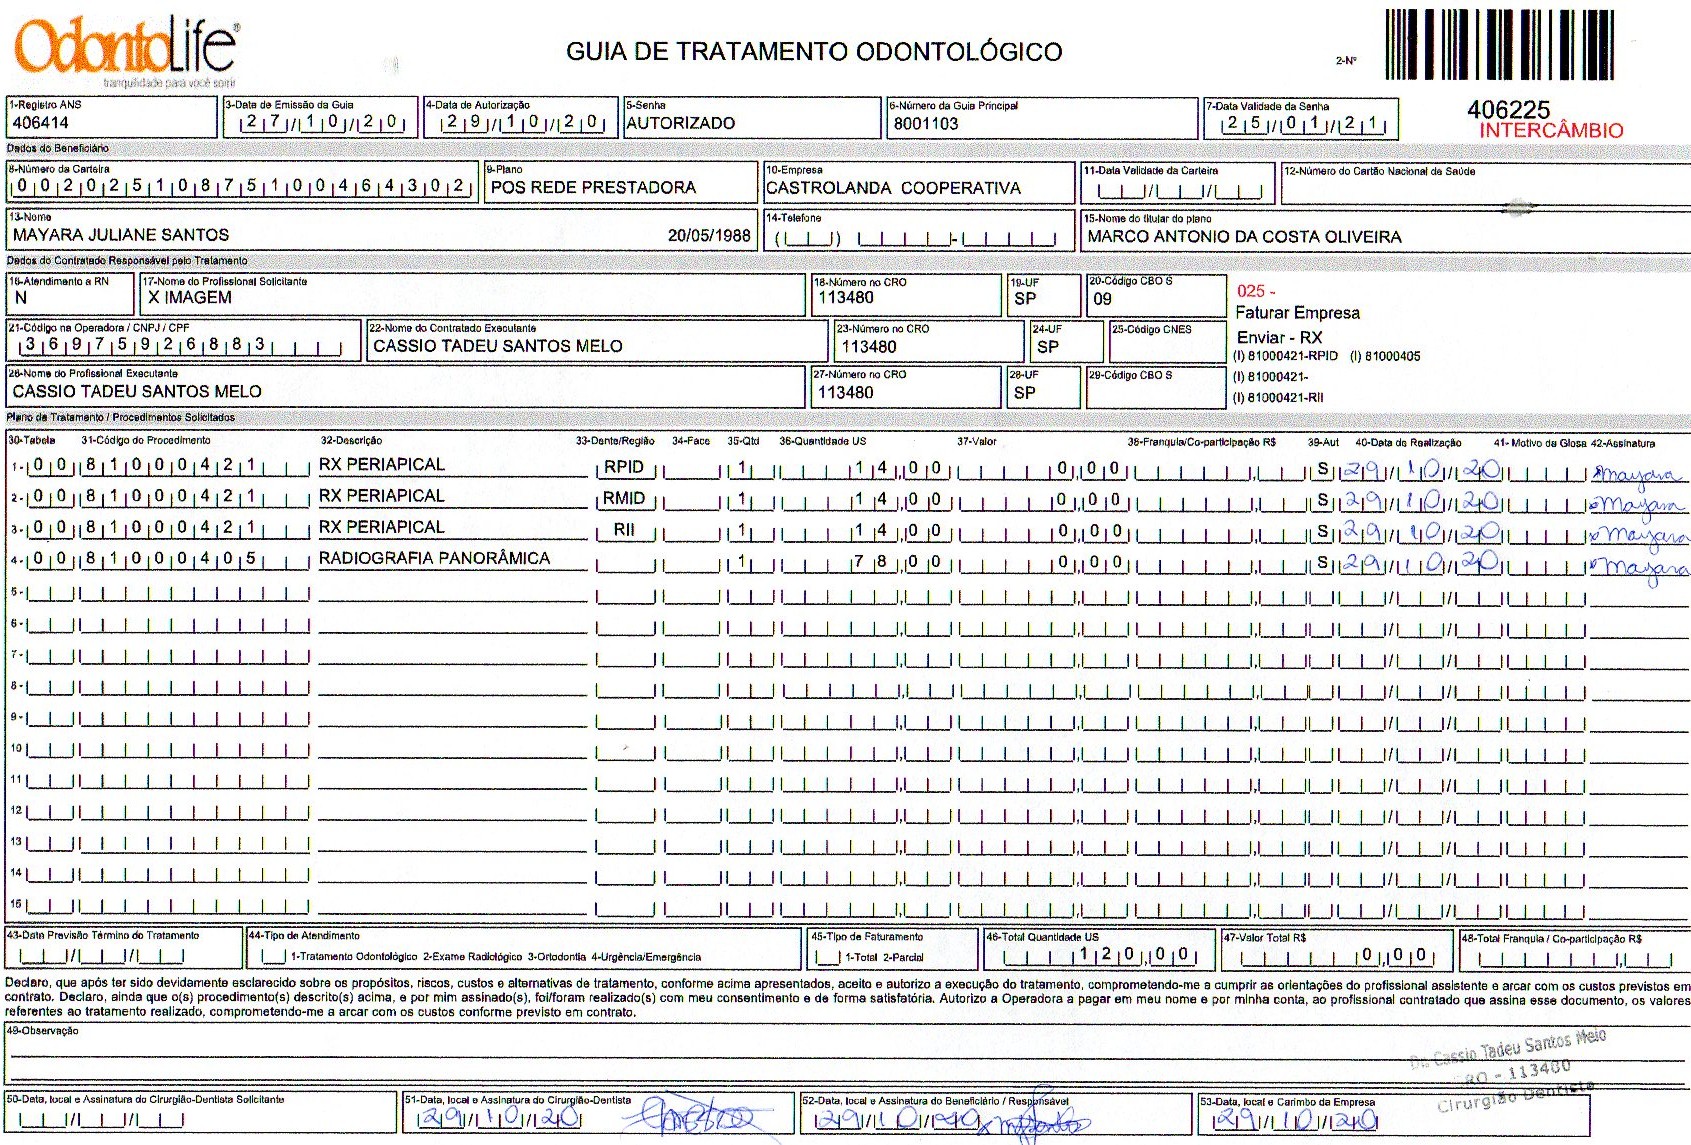
Task: Click the CRO number 113480 in field 23
Action: (869, 347)
